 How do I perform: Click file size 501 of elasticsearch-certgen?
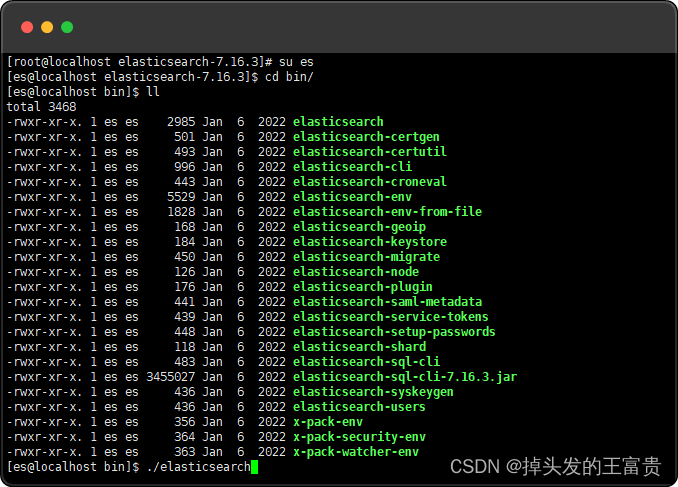(185, 137)
